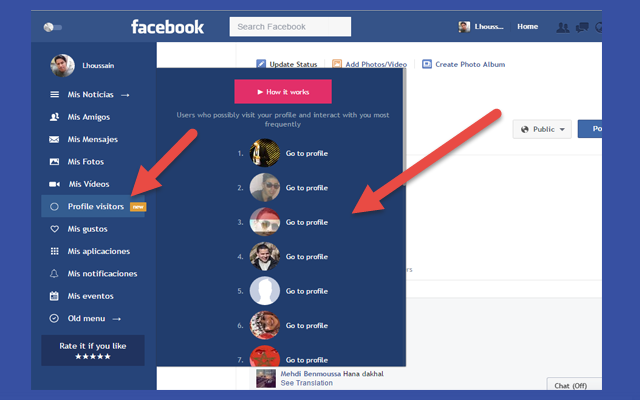Click the Create Photo Album icon

tap(427, 64)
